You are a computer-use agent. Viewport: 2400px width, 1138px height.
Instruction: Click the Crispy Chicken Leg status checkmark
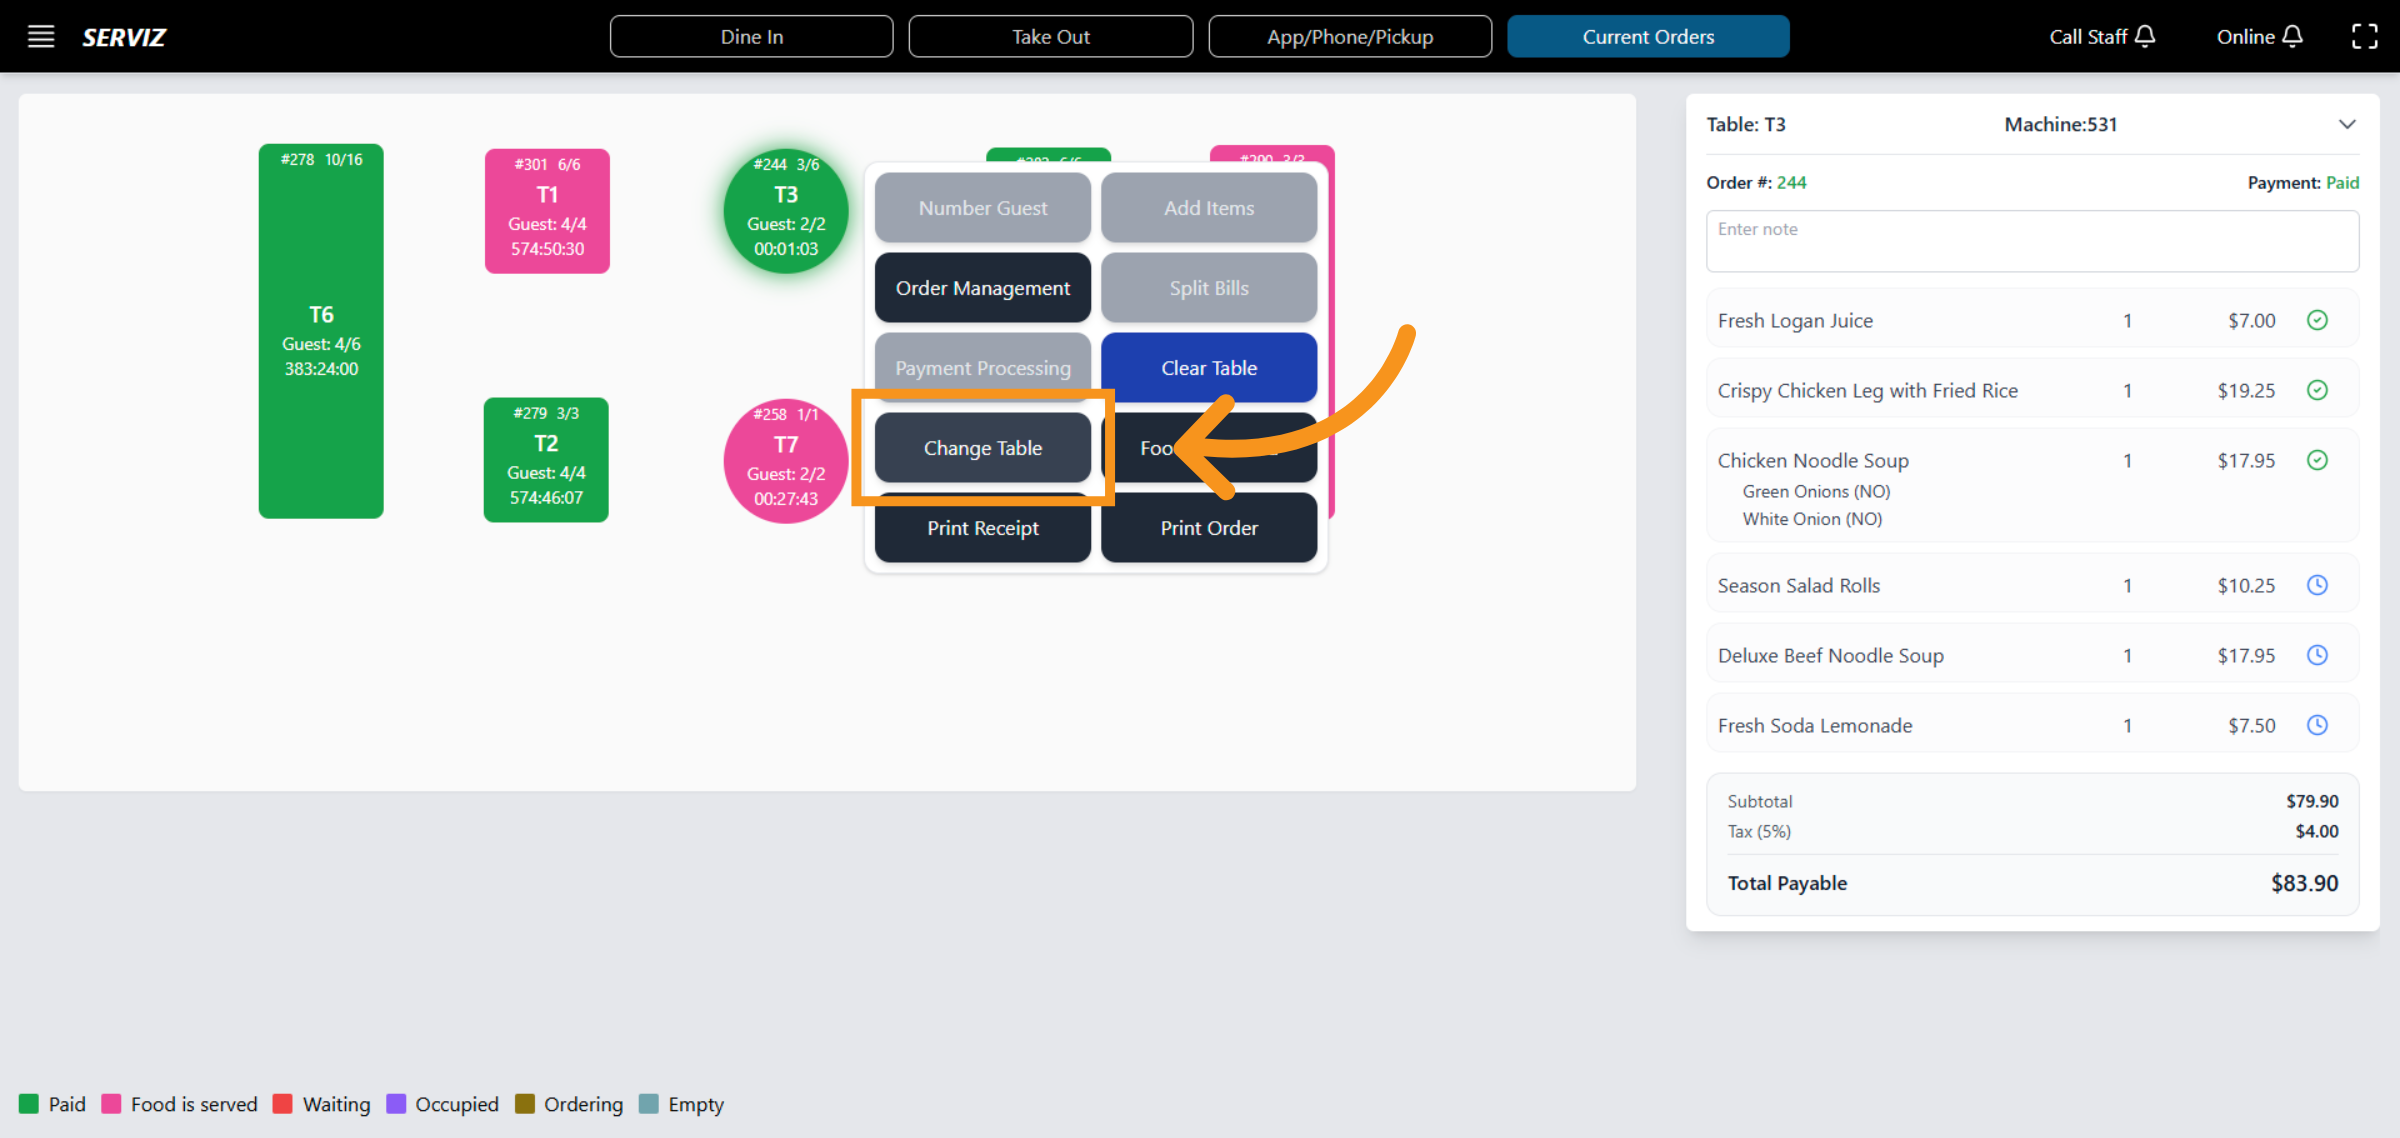point(2317,390)
